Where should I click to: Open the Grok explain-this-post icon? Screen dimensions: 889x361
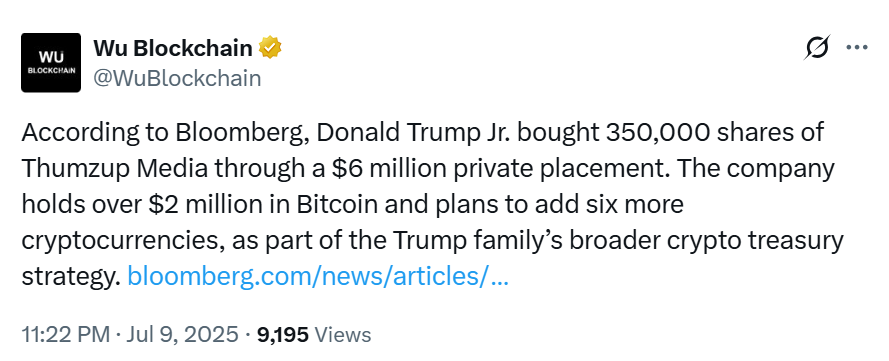coord(817,48)
